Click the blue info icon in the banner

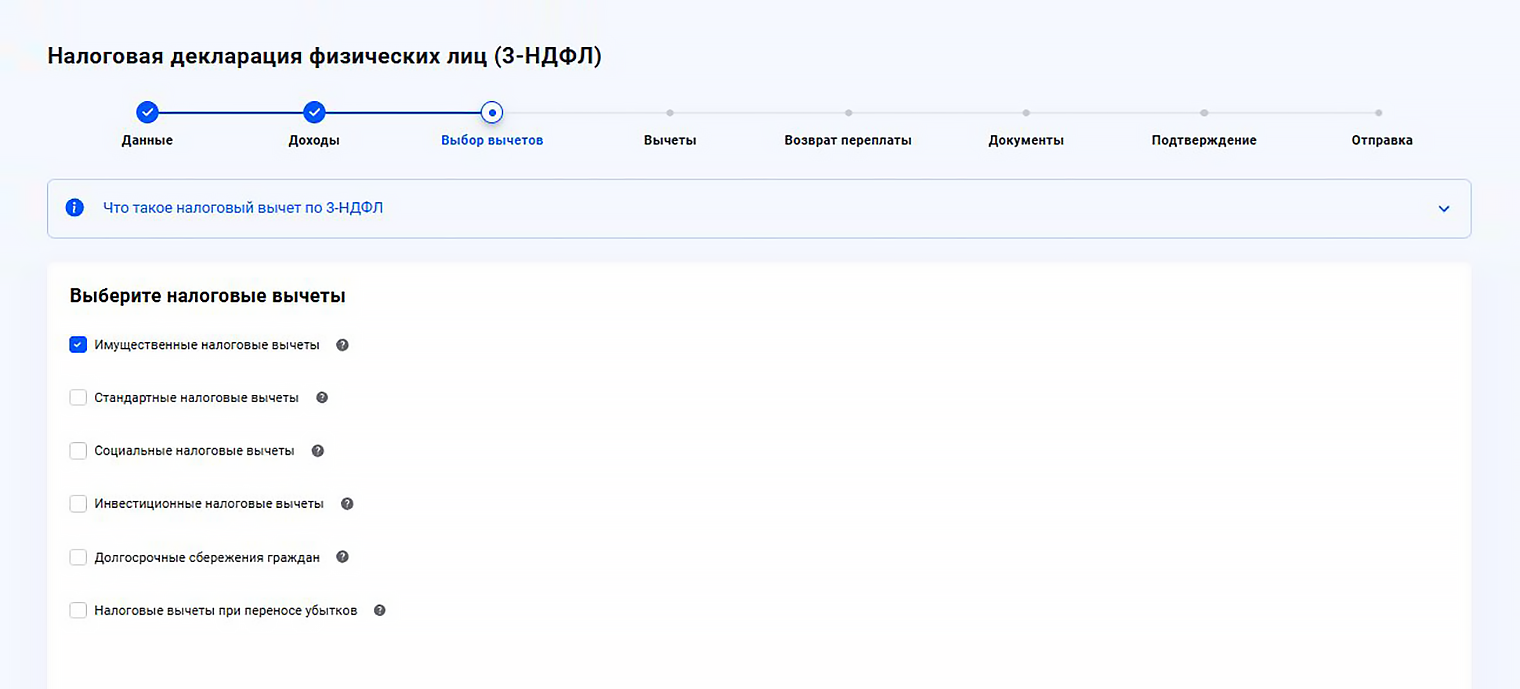(x=74, y=208)
